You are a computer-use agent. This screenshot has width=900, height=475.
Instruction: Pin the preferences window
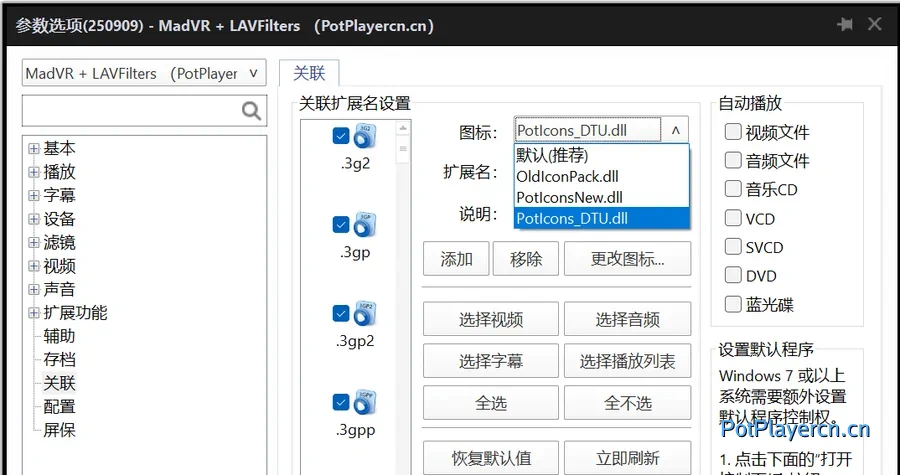(x=844, y=24)
